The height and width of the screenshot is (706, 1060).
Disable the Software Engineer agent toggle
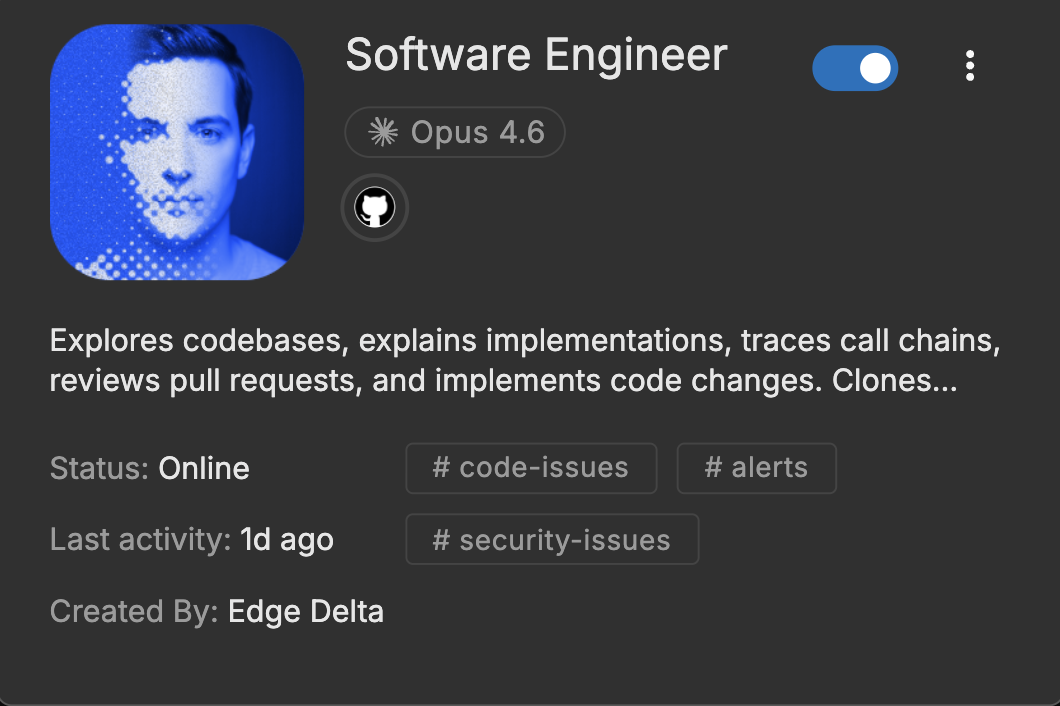coord(855,68)
